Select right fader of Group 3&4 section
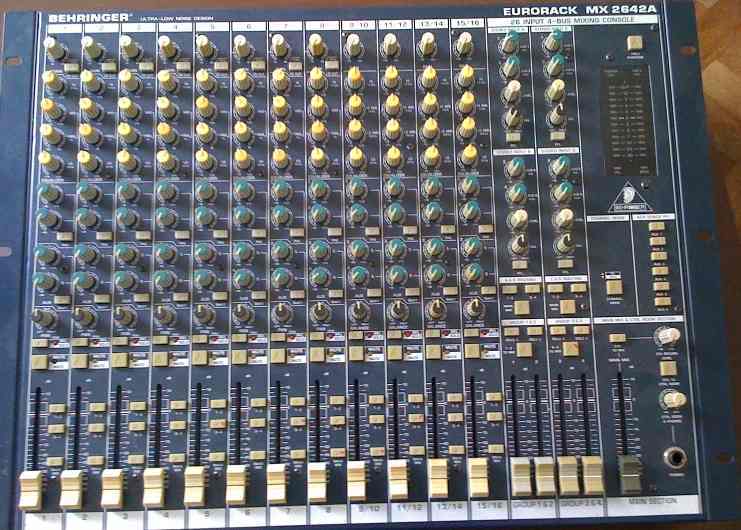741x530 pixels. point(592,475)
